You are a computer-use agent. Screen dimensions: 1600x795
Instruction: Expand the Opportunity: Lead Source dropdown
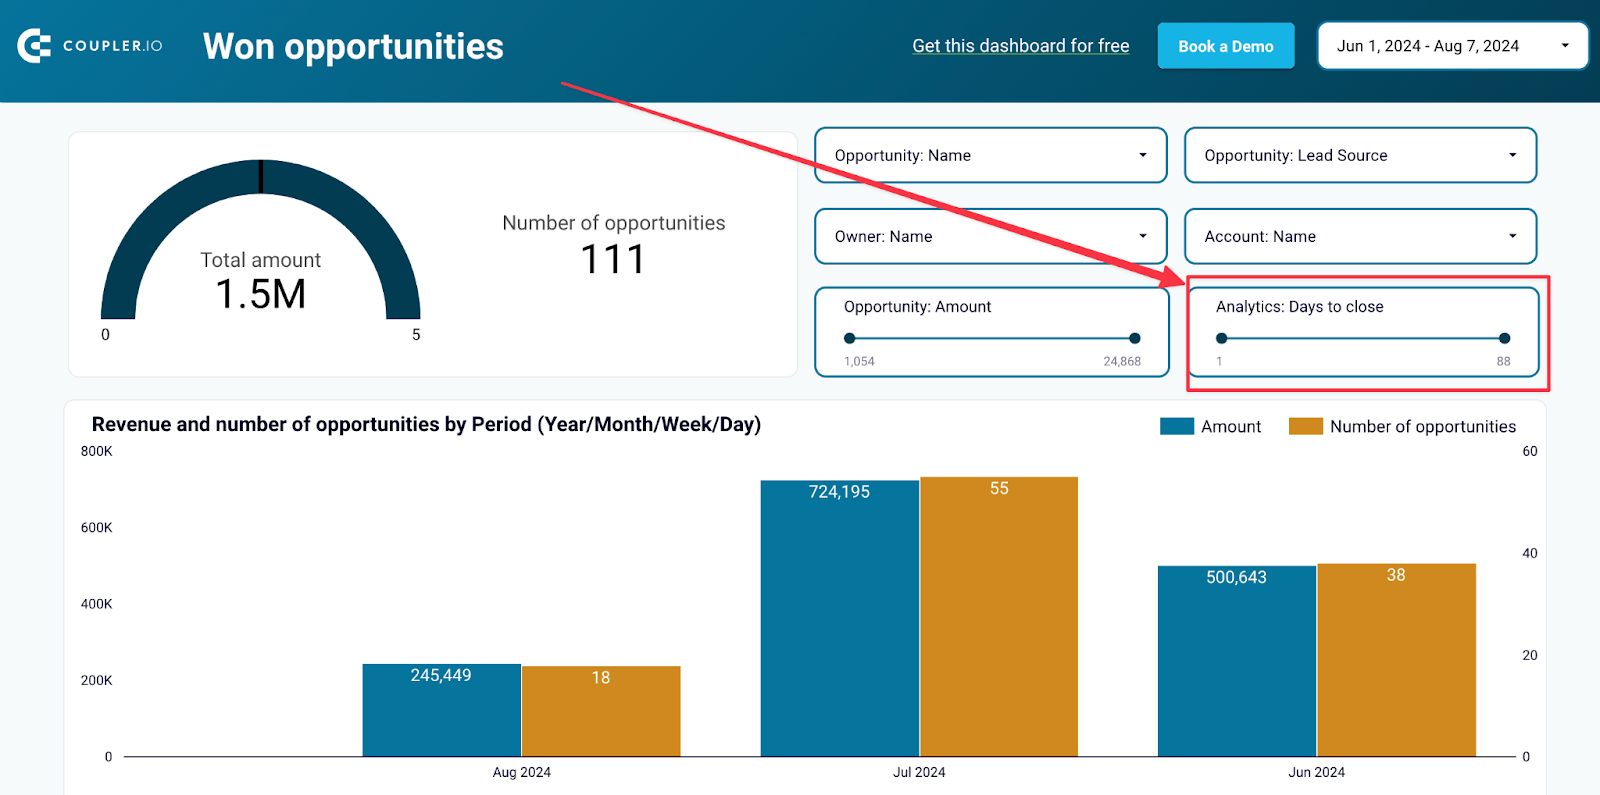click(x=1360, y=155)
